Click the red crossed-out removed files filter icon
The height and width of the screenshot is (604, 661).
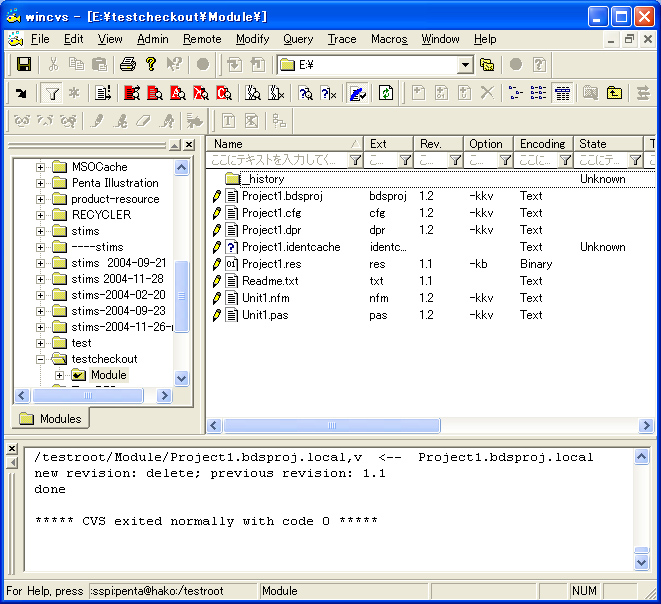(x=201, y=93)
